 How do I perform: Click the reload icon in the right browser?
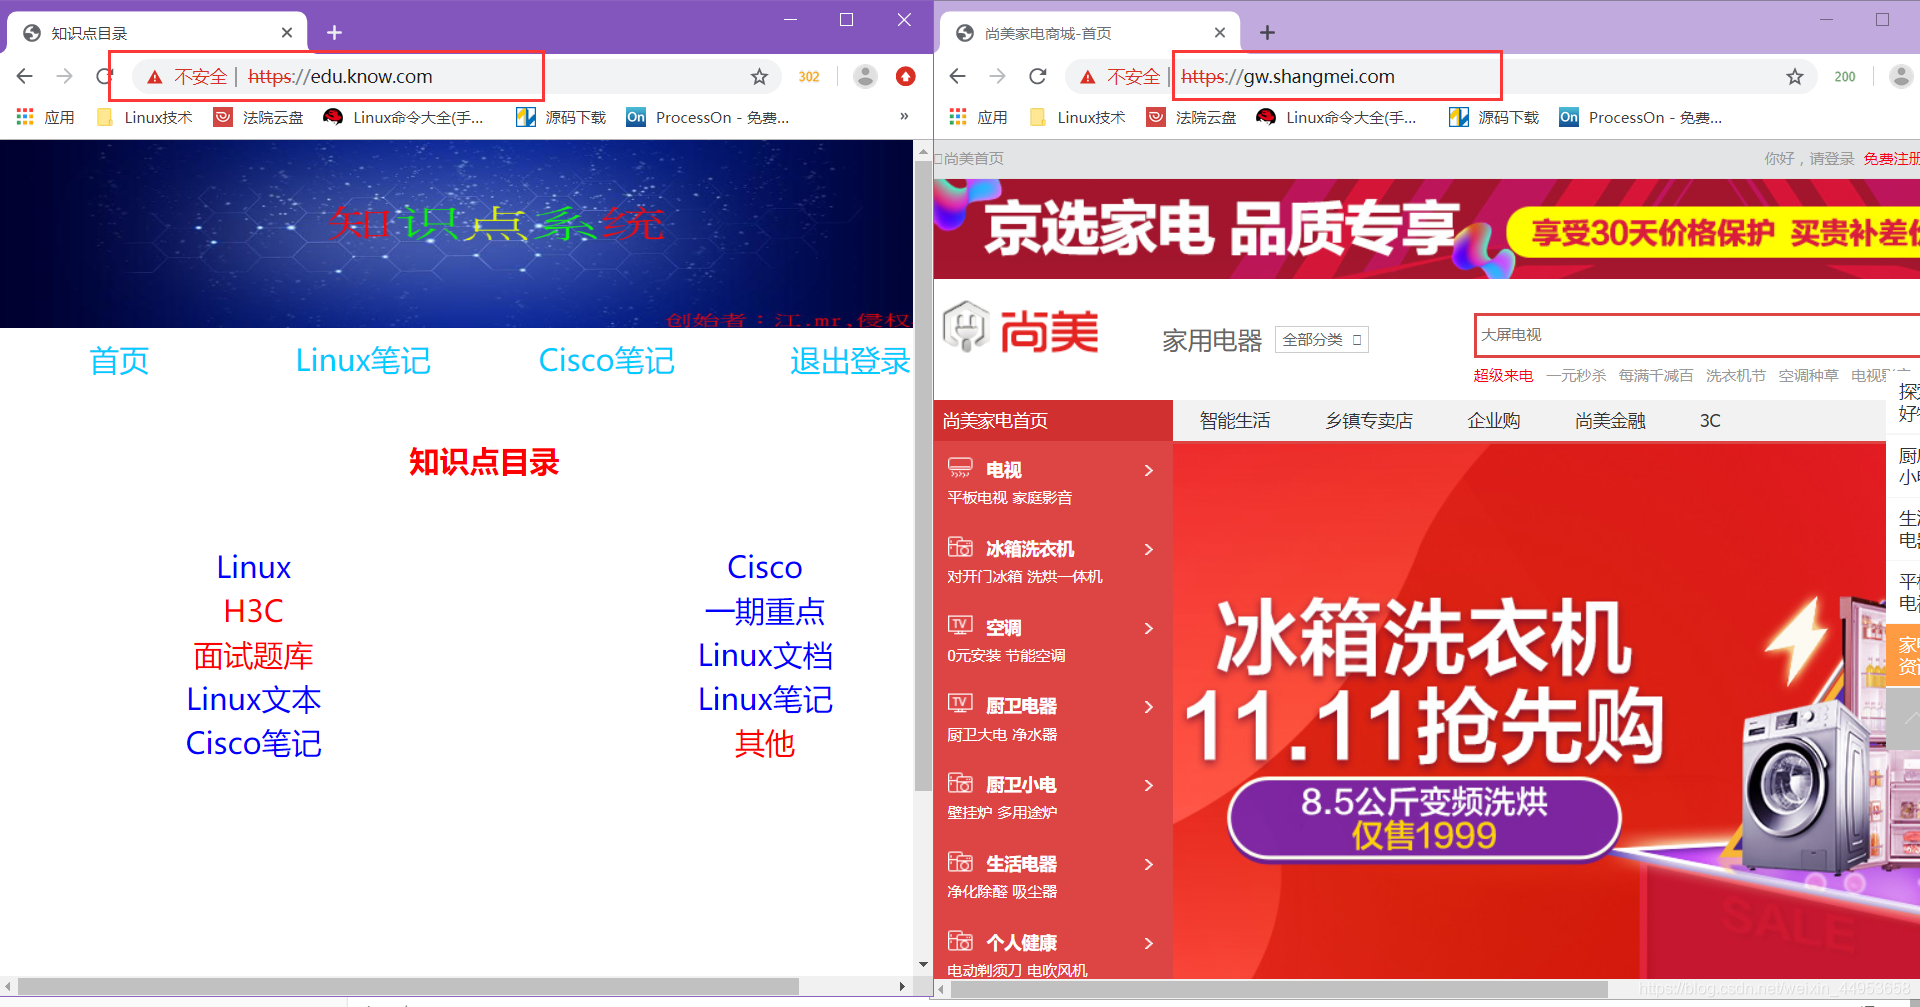(x=1038, y=76)
